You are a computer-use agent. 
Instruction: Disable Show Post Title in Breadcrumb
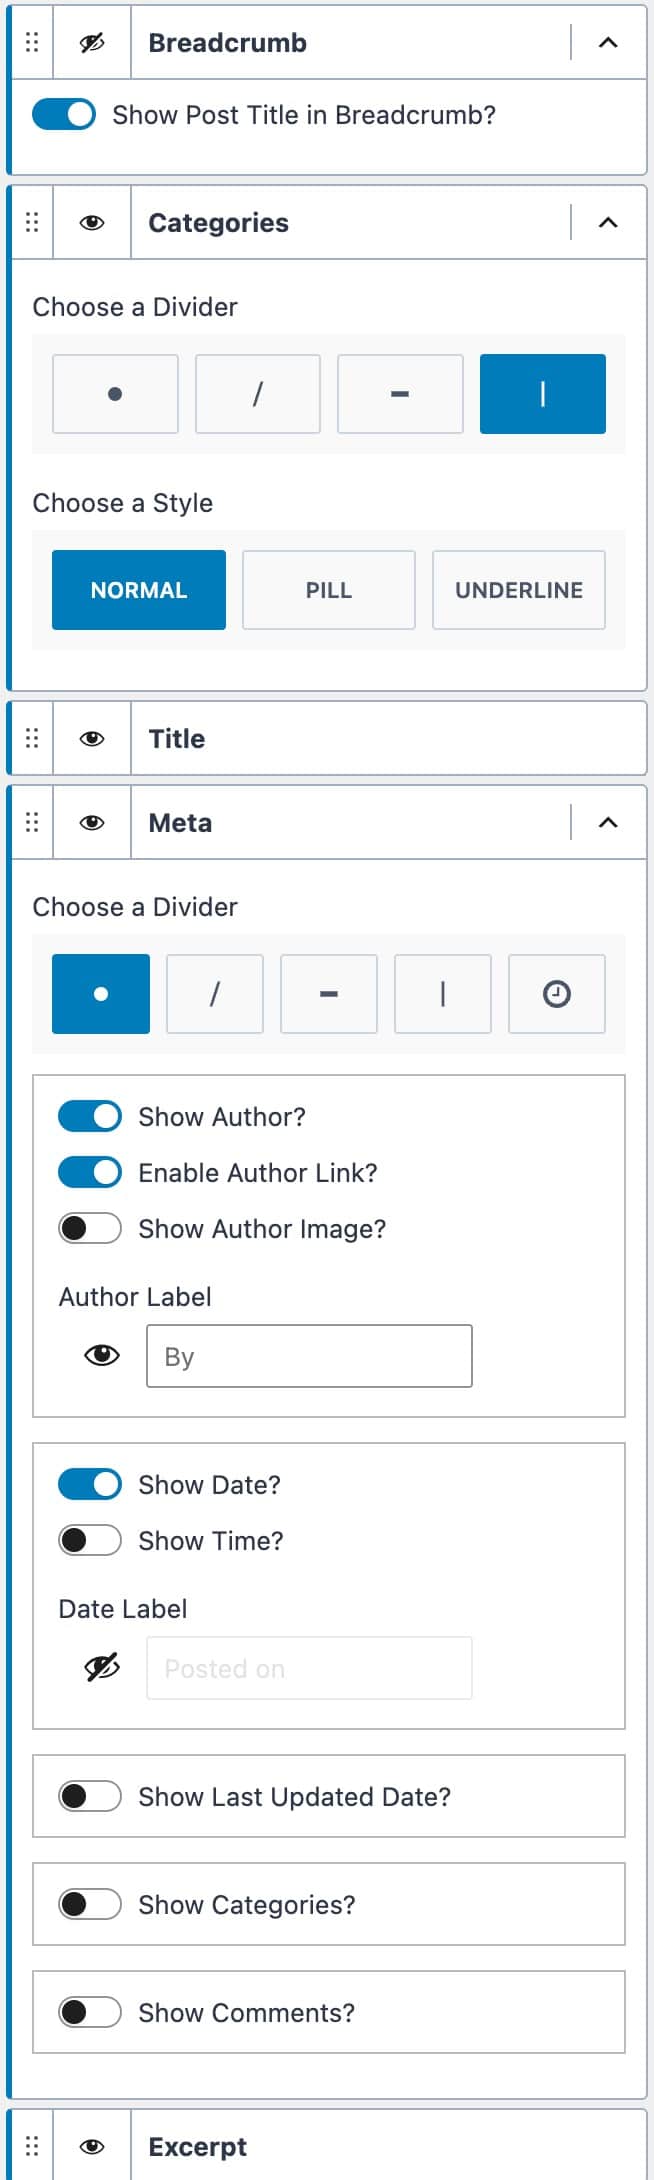pyautogui.click(x=64, y=114)
